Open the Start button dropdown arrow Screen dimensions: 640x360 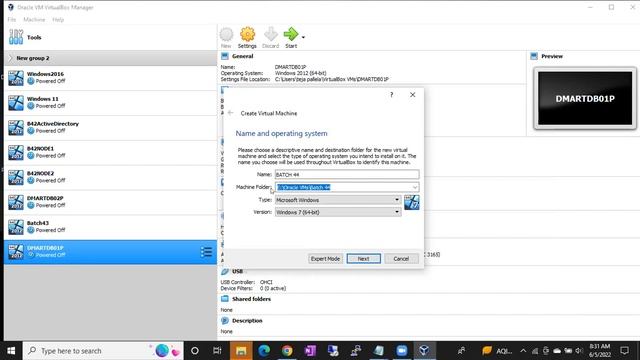[303, 38]
